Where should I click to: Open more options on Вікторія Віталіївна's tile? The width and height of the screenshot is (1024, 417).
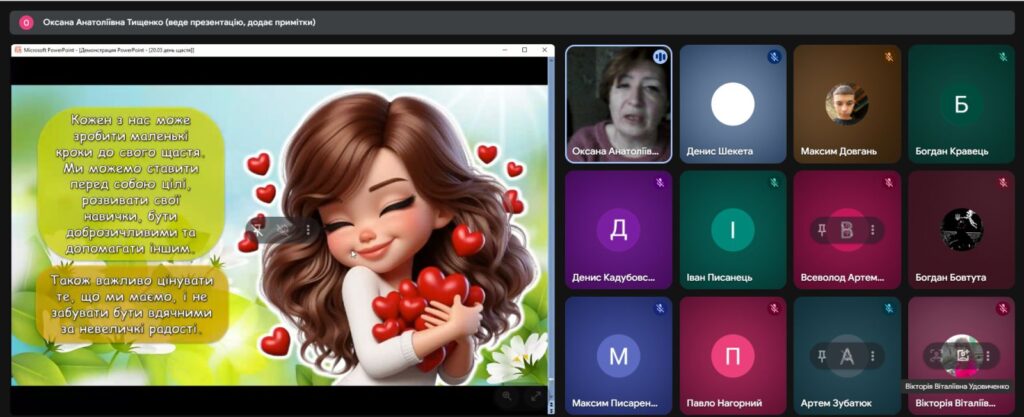point(987,355)
